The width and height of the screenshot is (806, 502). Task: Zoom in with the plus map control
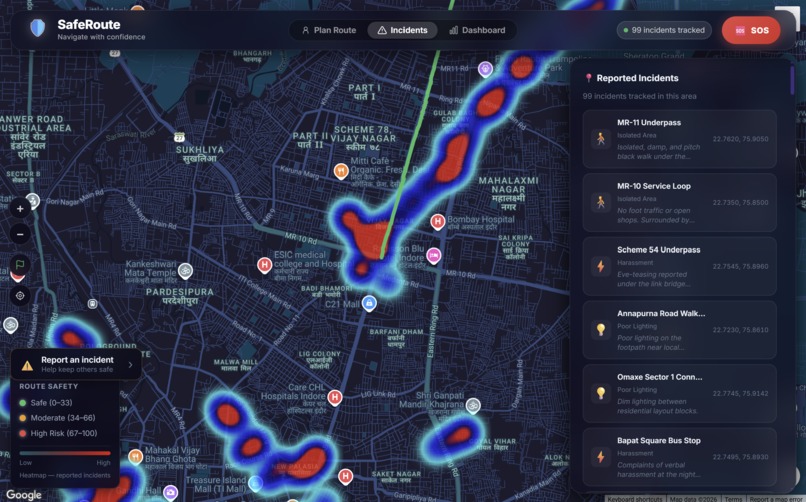point(20,209)
